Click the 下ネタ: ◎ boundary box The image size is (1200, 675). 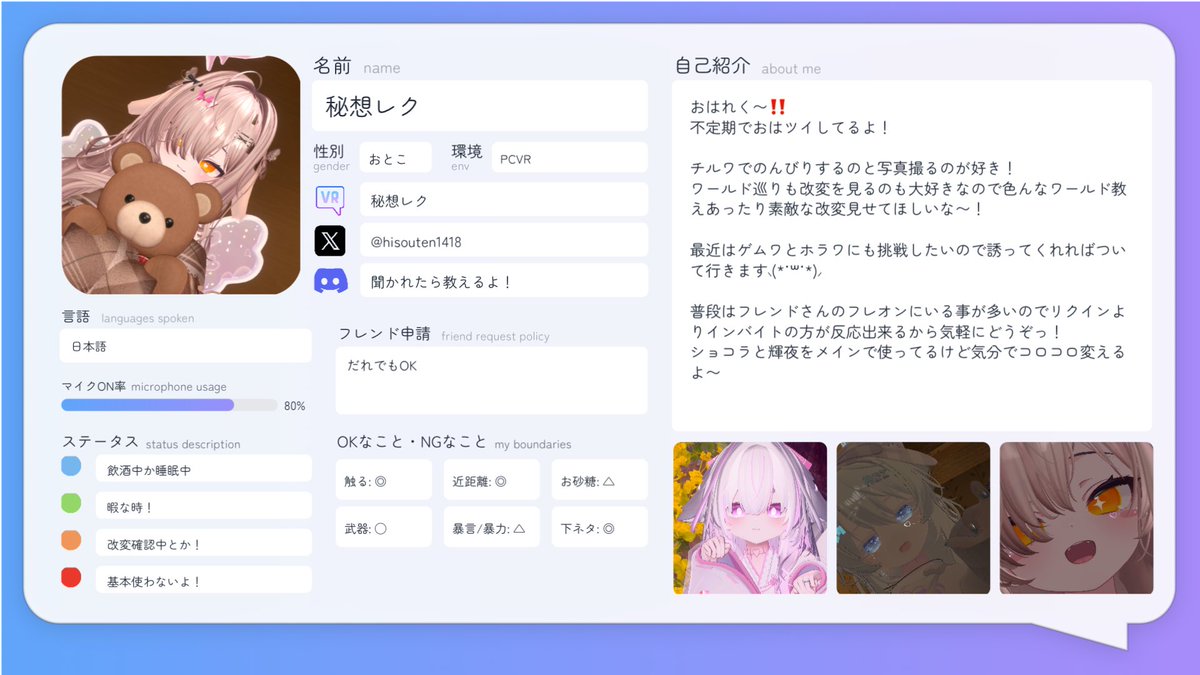click(599, 527)
